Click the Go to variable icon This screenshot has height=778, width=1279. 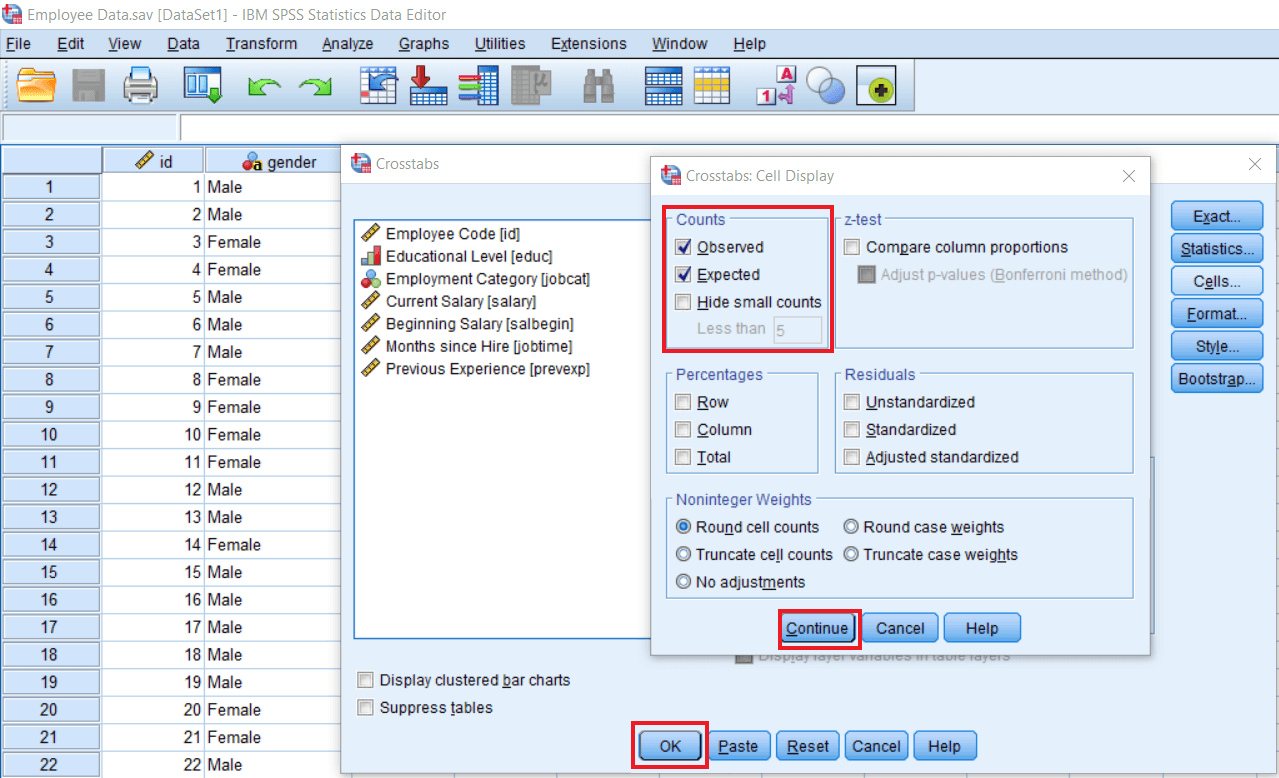(429, 86)
